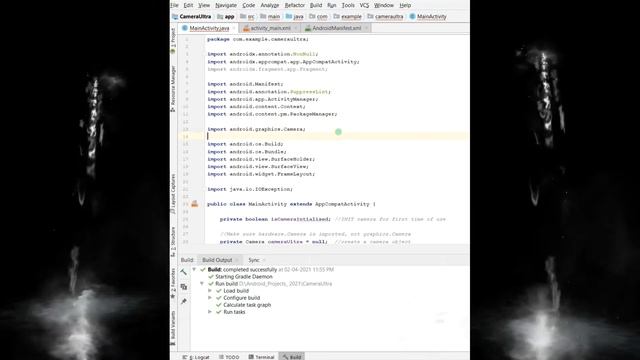640x360 pixels.
Task: Open the Build menu
Action: [x=316, y=5]
